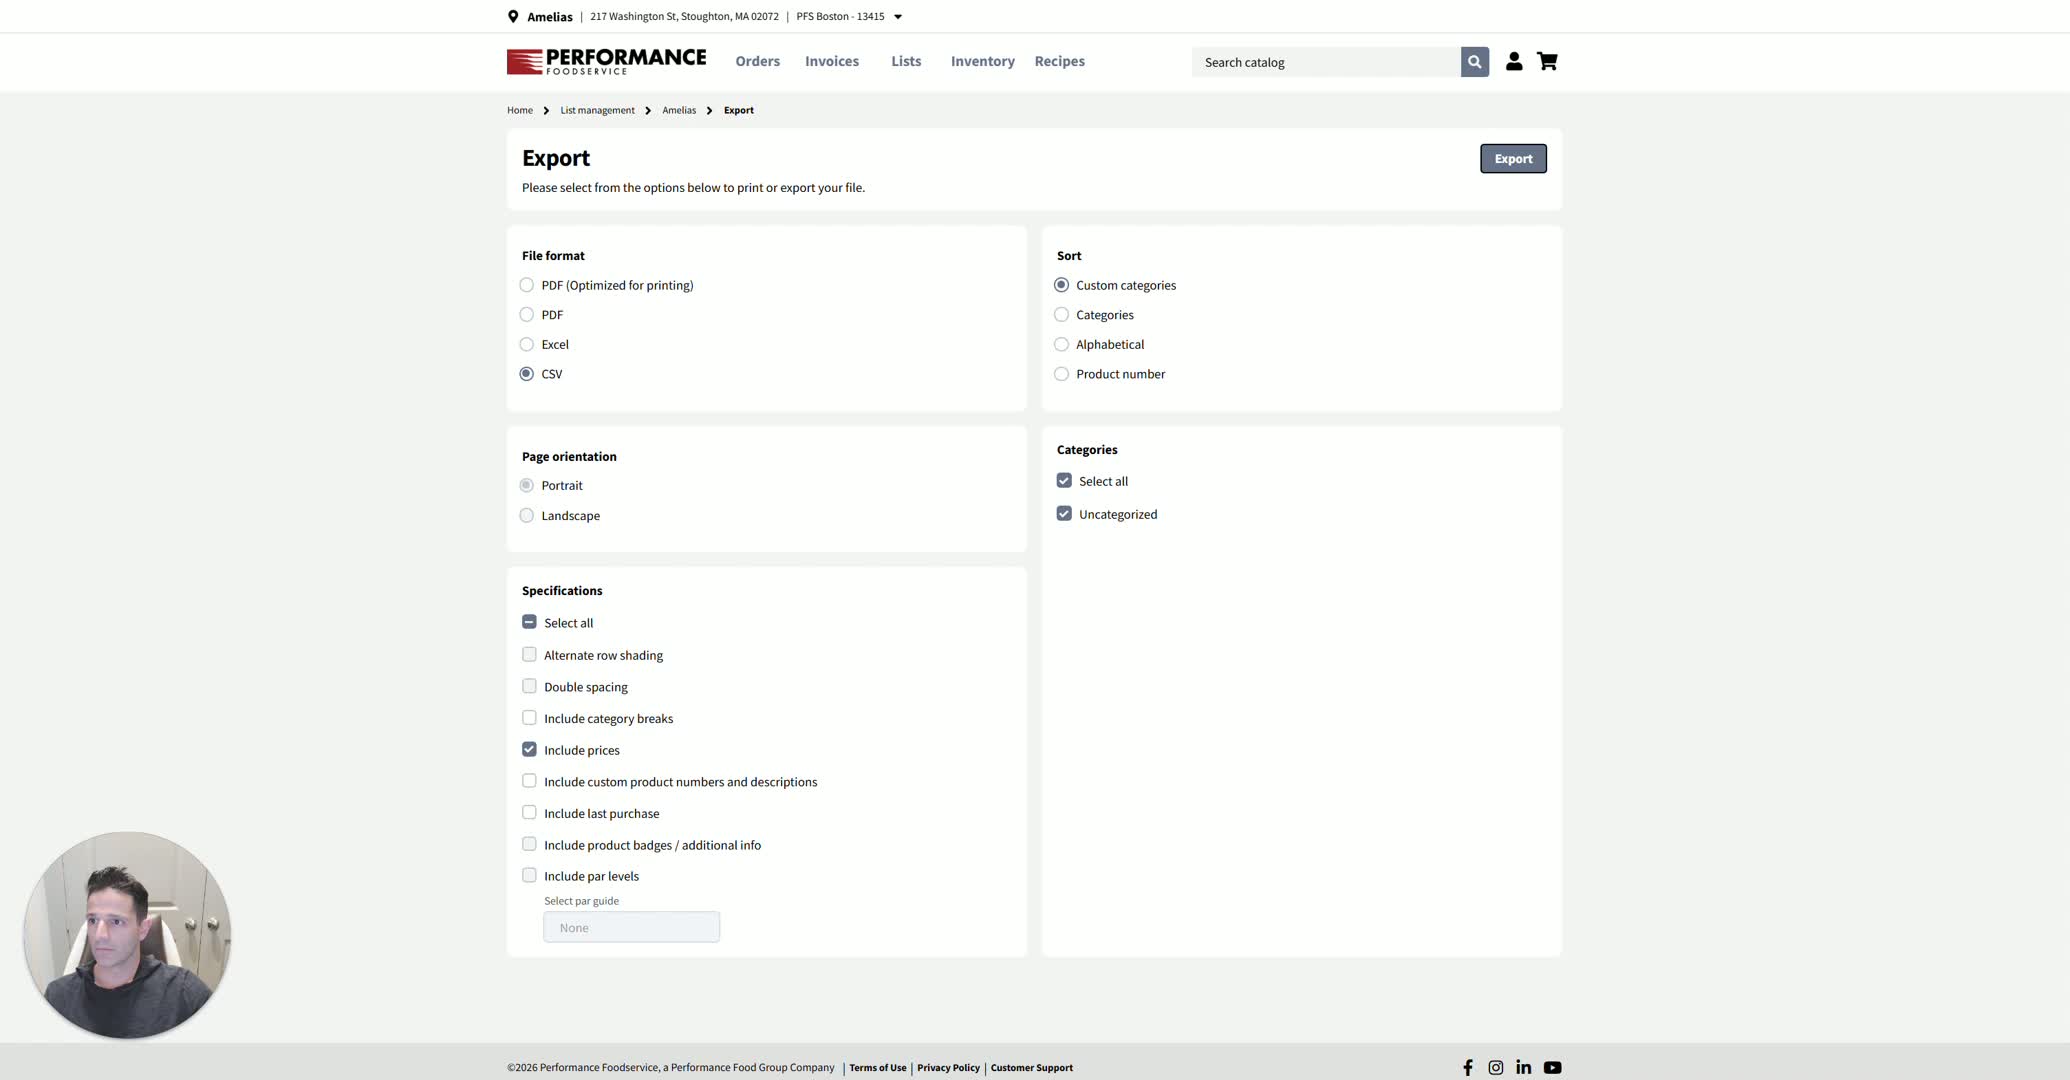2070x1080 pixels.
Task: Uncheck the Uncategorized category
Action: click(1064, 514)
